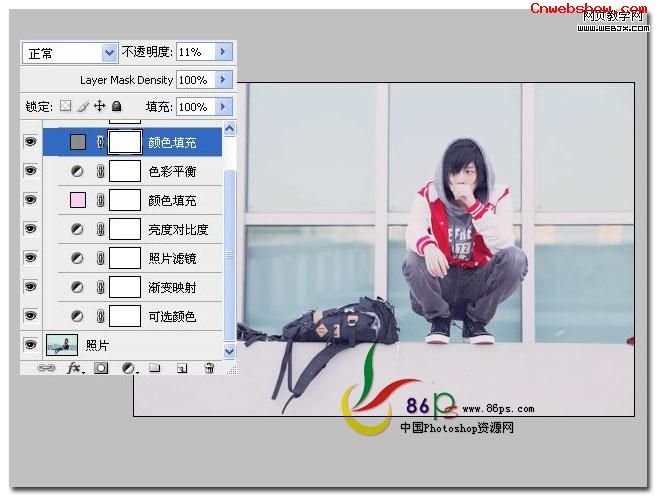Image resolution: width=660 pixels, height=500 pixels.
Task: Create new fill or adjustment layer icon
Action: coord(128,369)
